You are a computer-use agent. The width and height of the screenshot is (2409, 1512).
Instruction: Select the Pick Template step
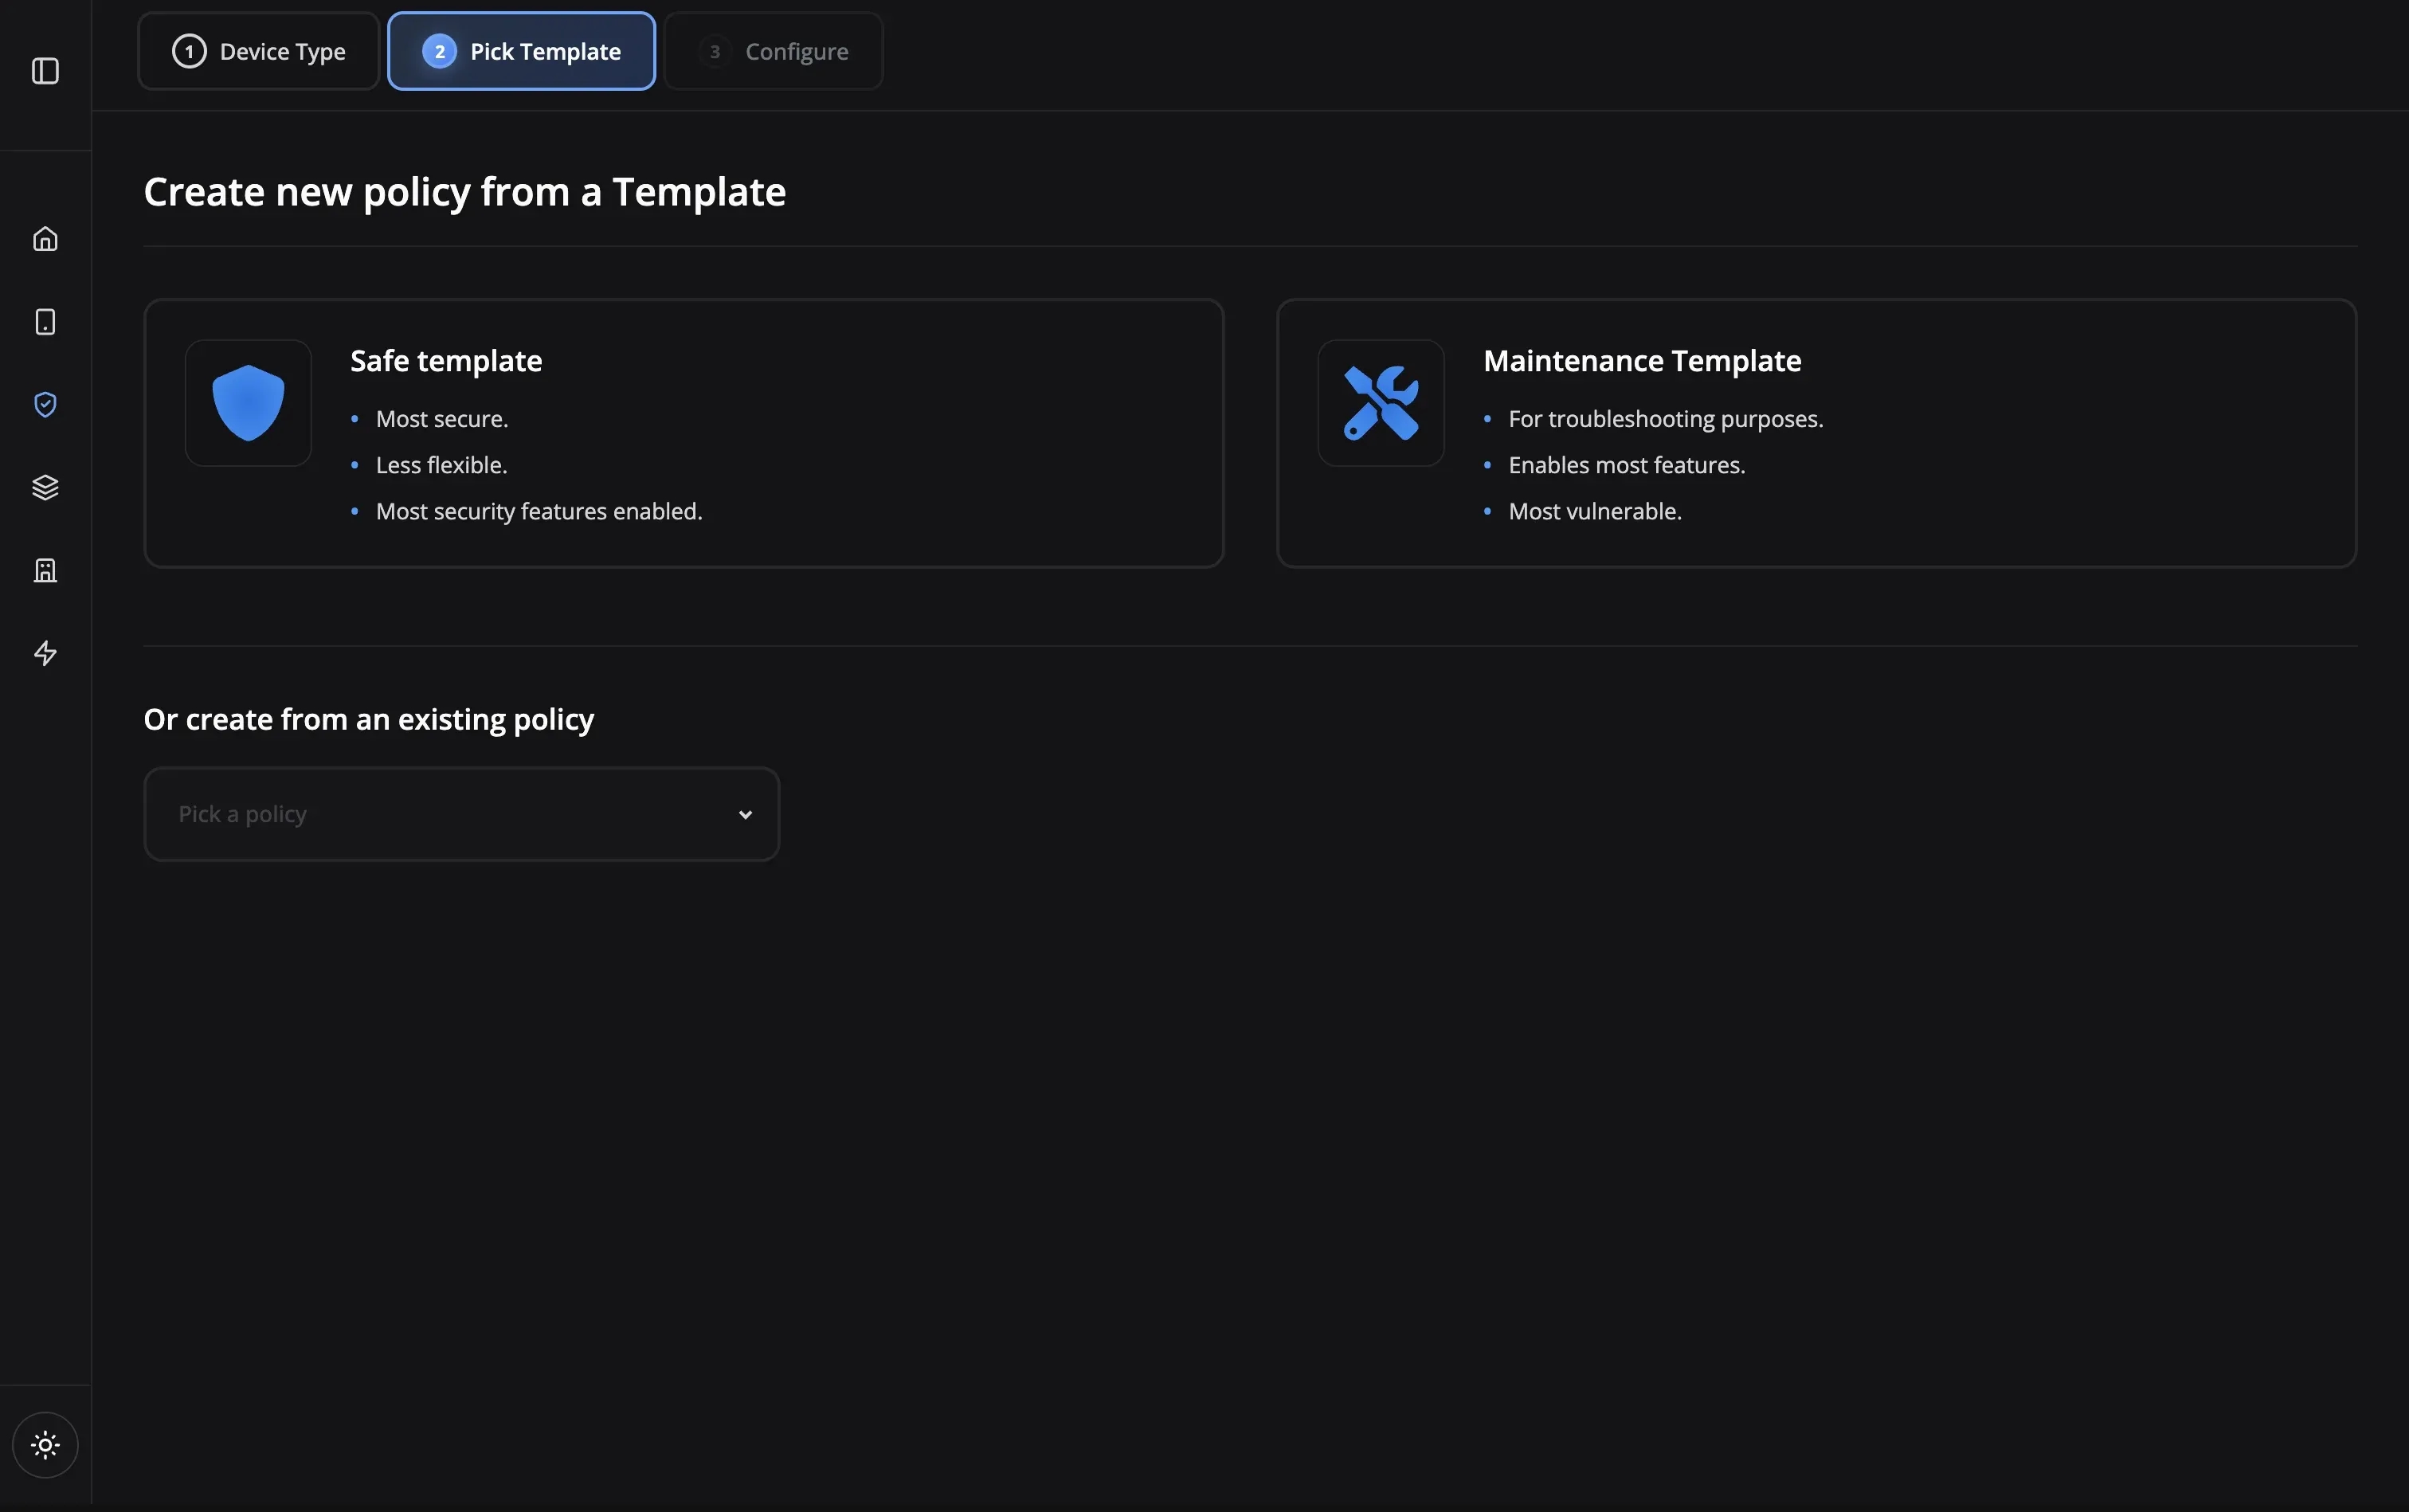point(520,50)
